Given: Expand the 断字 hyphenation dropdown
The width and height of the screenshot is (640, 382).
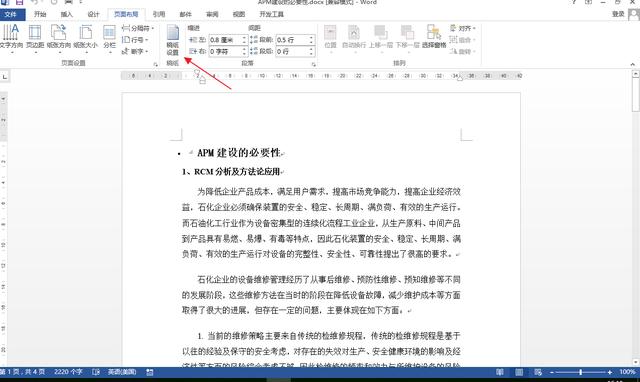Looking at the screenshot, I should coord(135,51).
